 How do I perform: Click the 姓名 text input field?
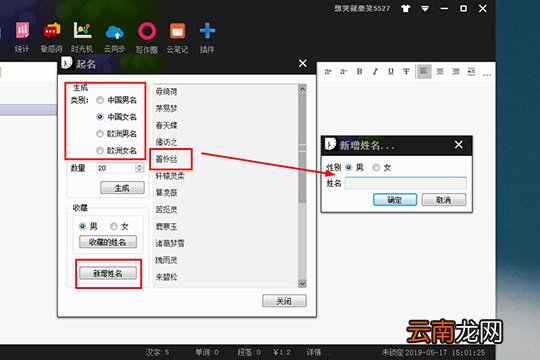point(406,183)
